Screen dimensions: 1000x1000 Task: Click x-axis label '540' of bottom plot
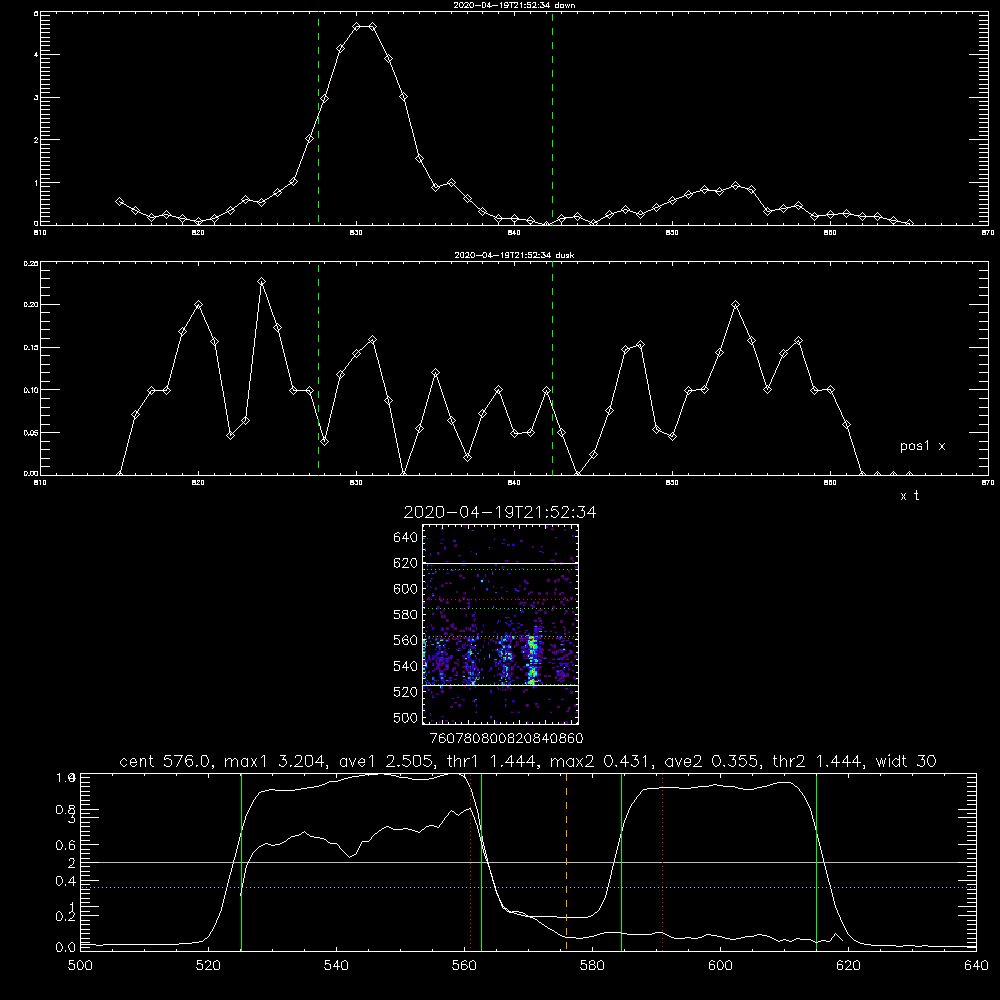coord(336,966)
